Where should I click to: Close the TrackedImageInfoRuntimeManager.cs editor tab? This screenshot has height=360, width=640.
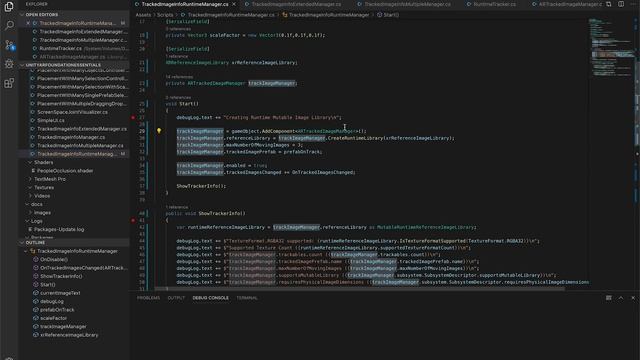(234, 4)
